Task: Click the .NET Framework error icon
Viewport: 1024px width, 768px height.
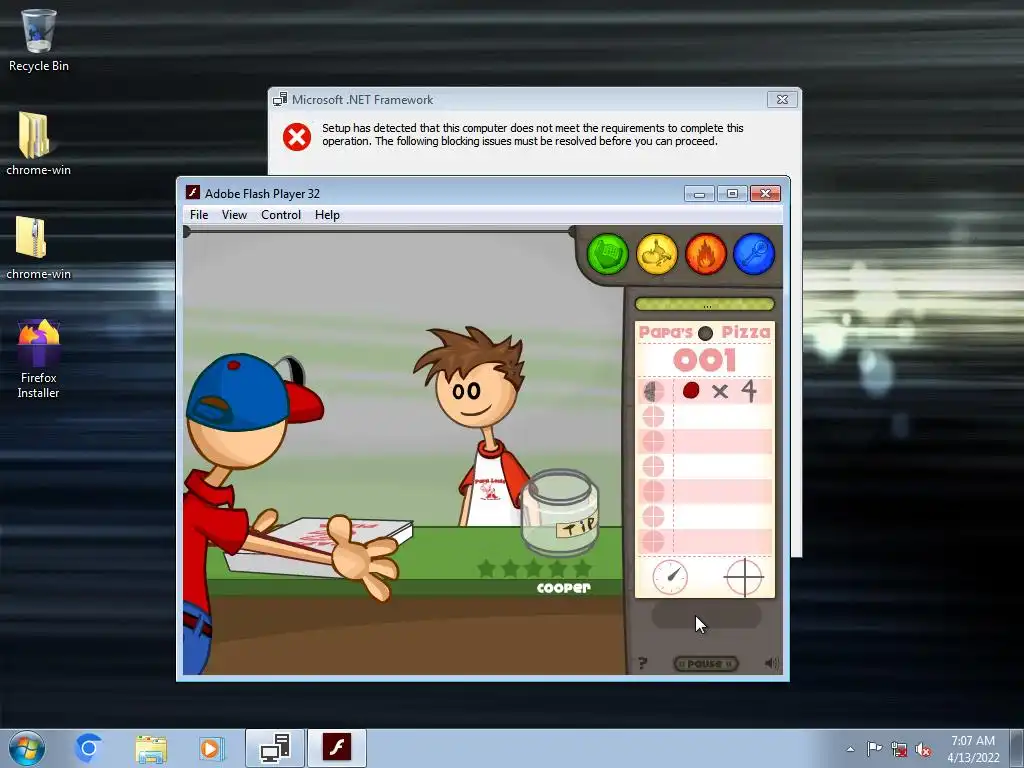Action: pyautogui.click(x=296, y=136)
